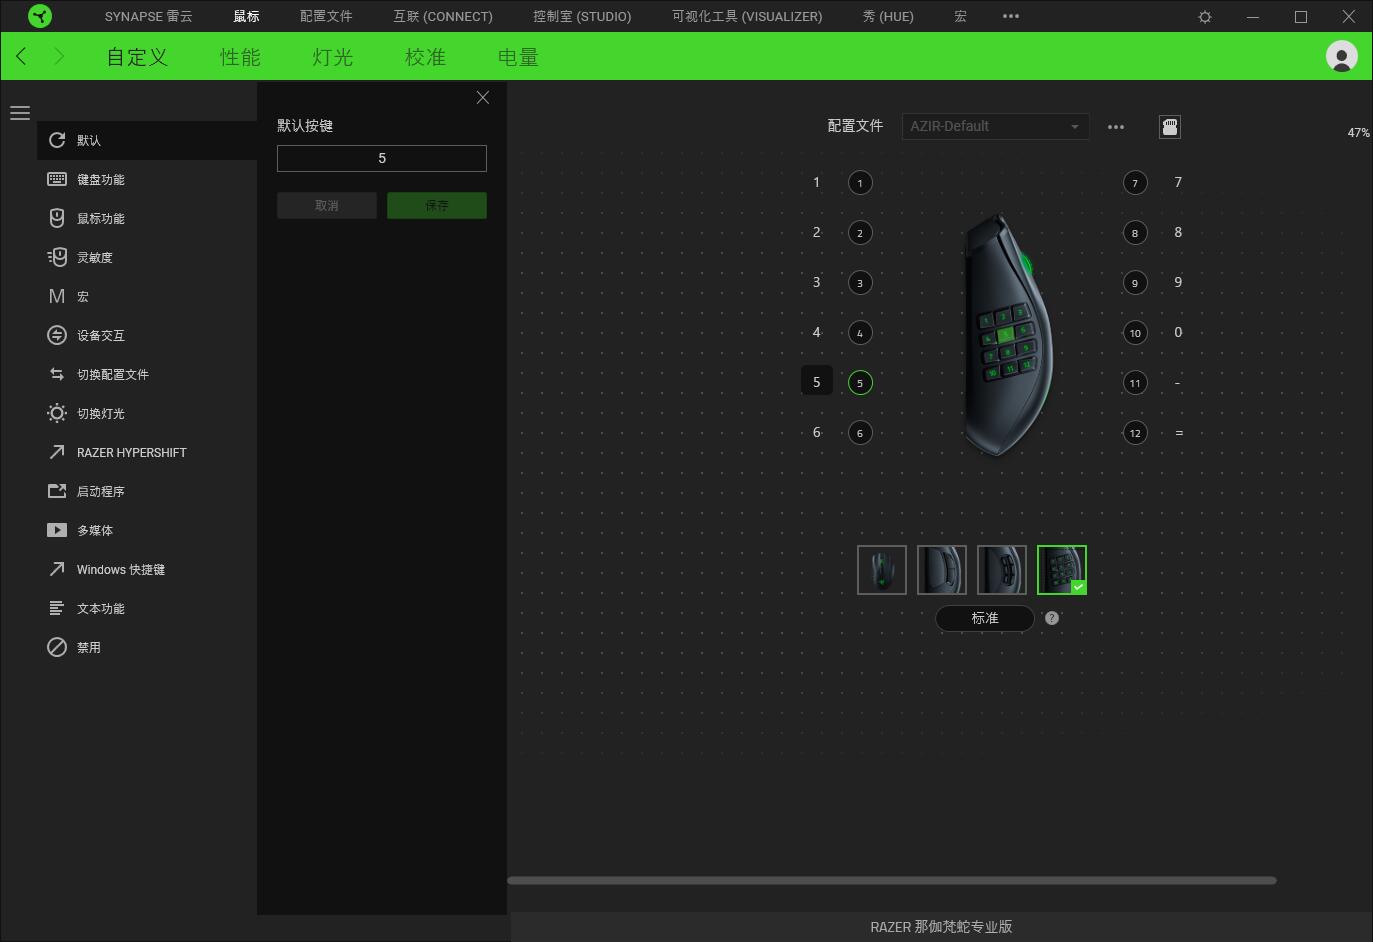Open the 宏 tab in the top bar

(960, 16)
